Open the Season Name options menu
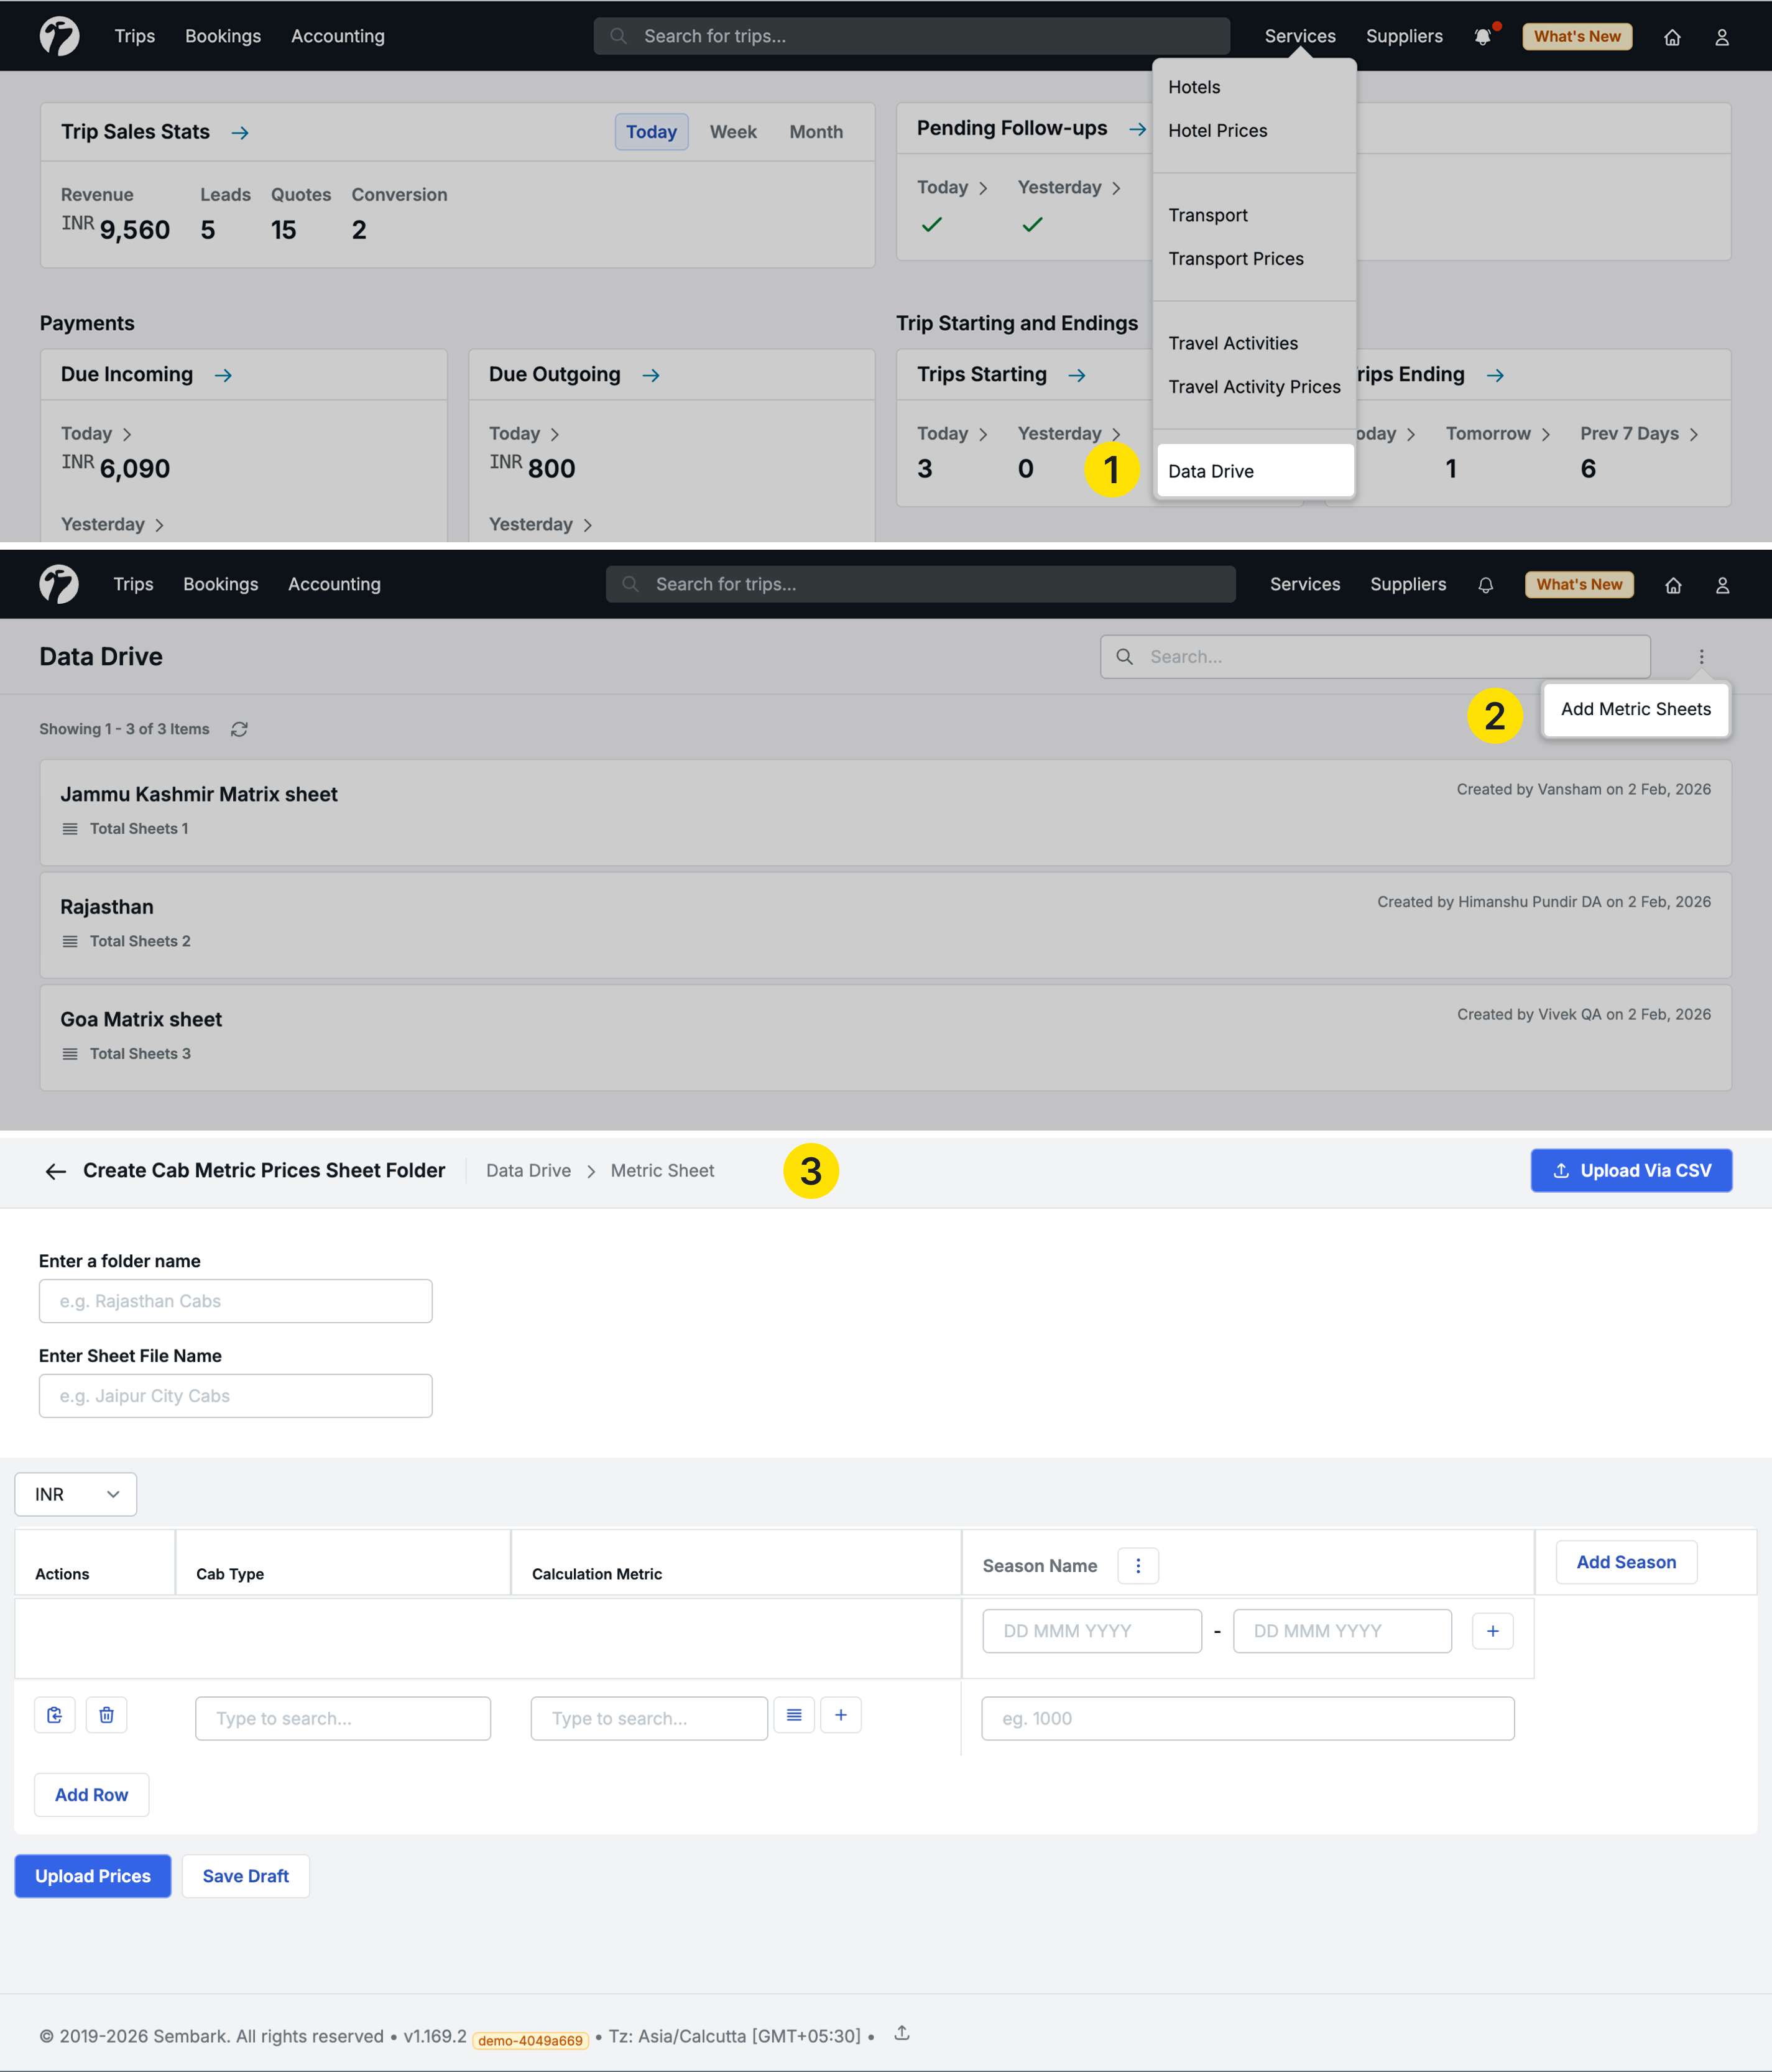 pos(1138,1566)
